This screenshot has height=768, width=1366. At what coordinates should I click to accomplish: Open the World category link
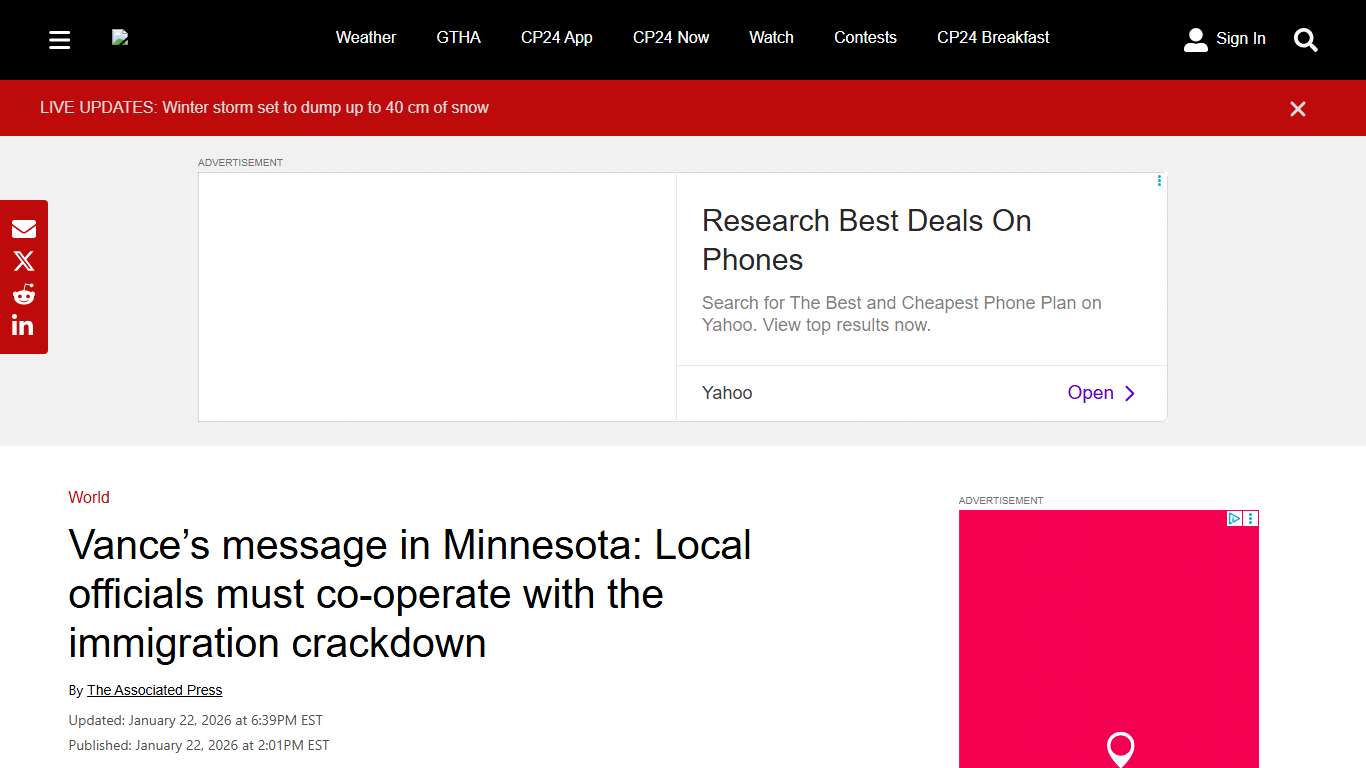pyautogui.click(x=89, y=497)
